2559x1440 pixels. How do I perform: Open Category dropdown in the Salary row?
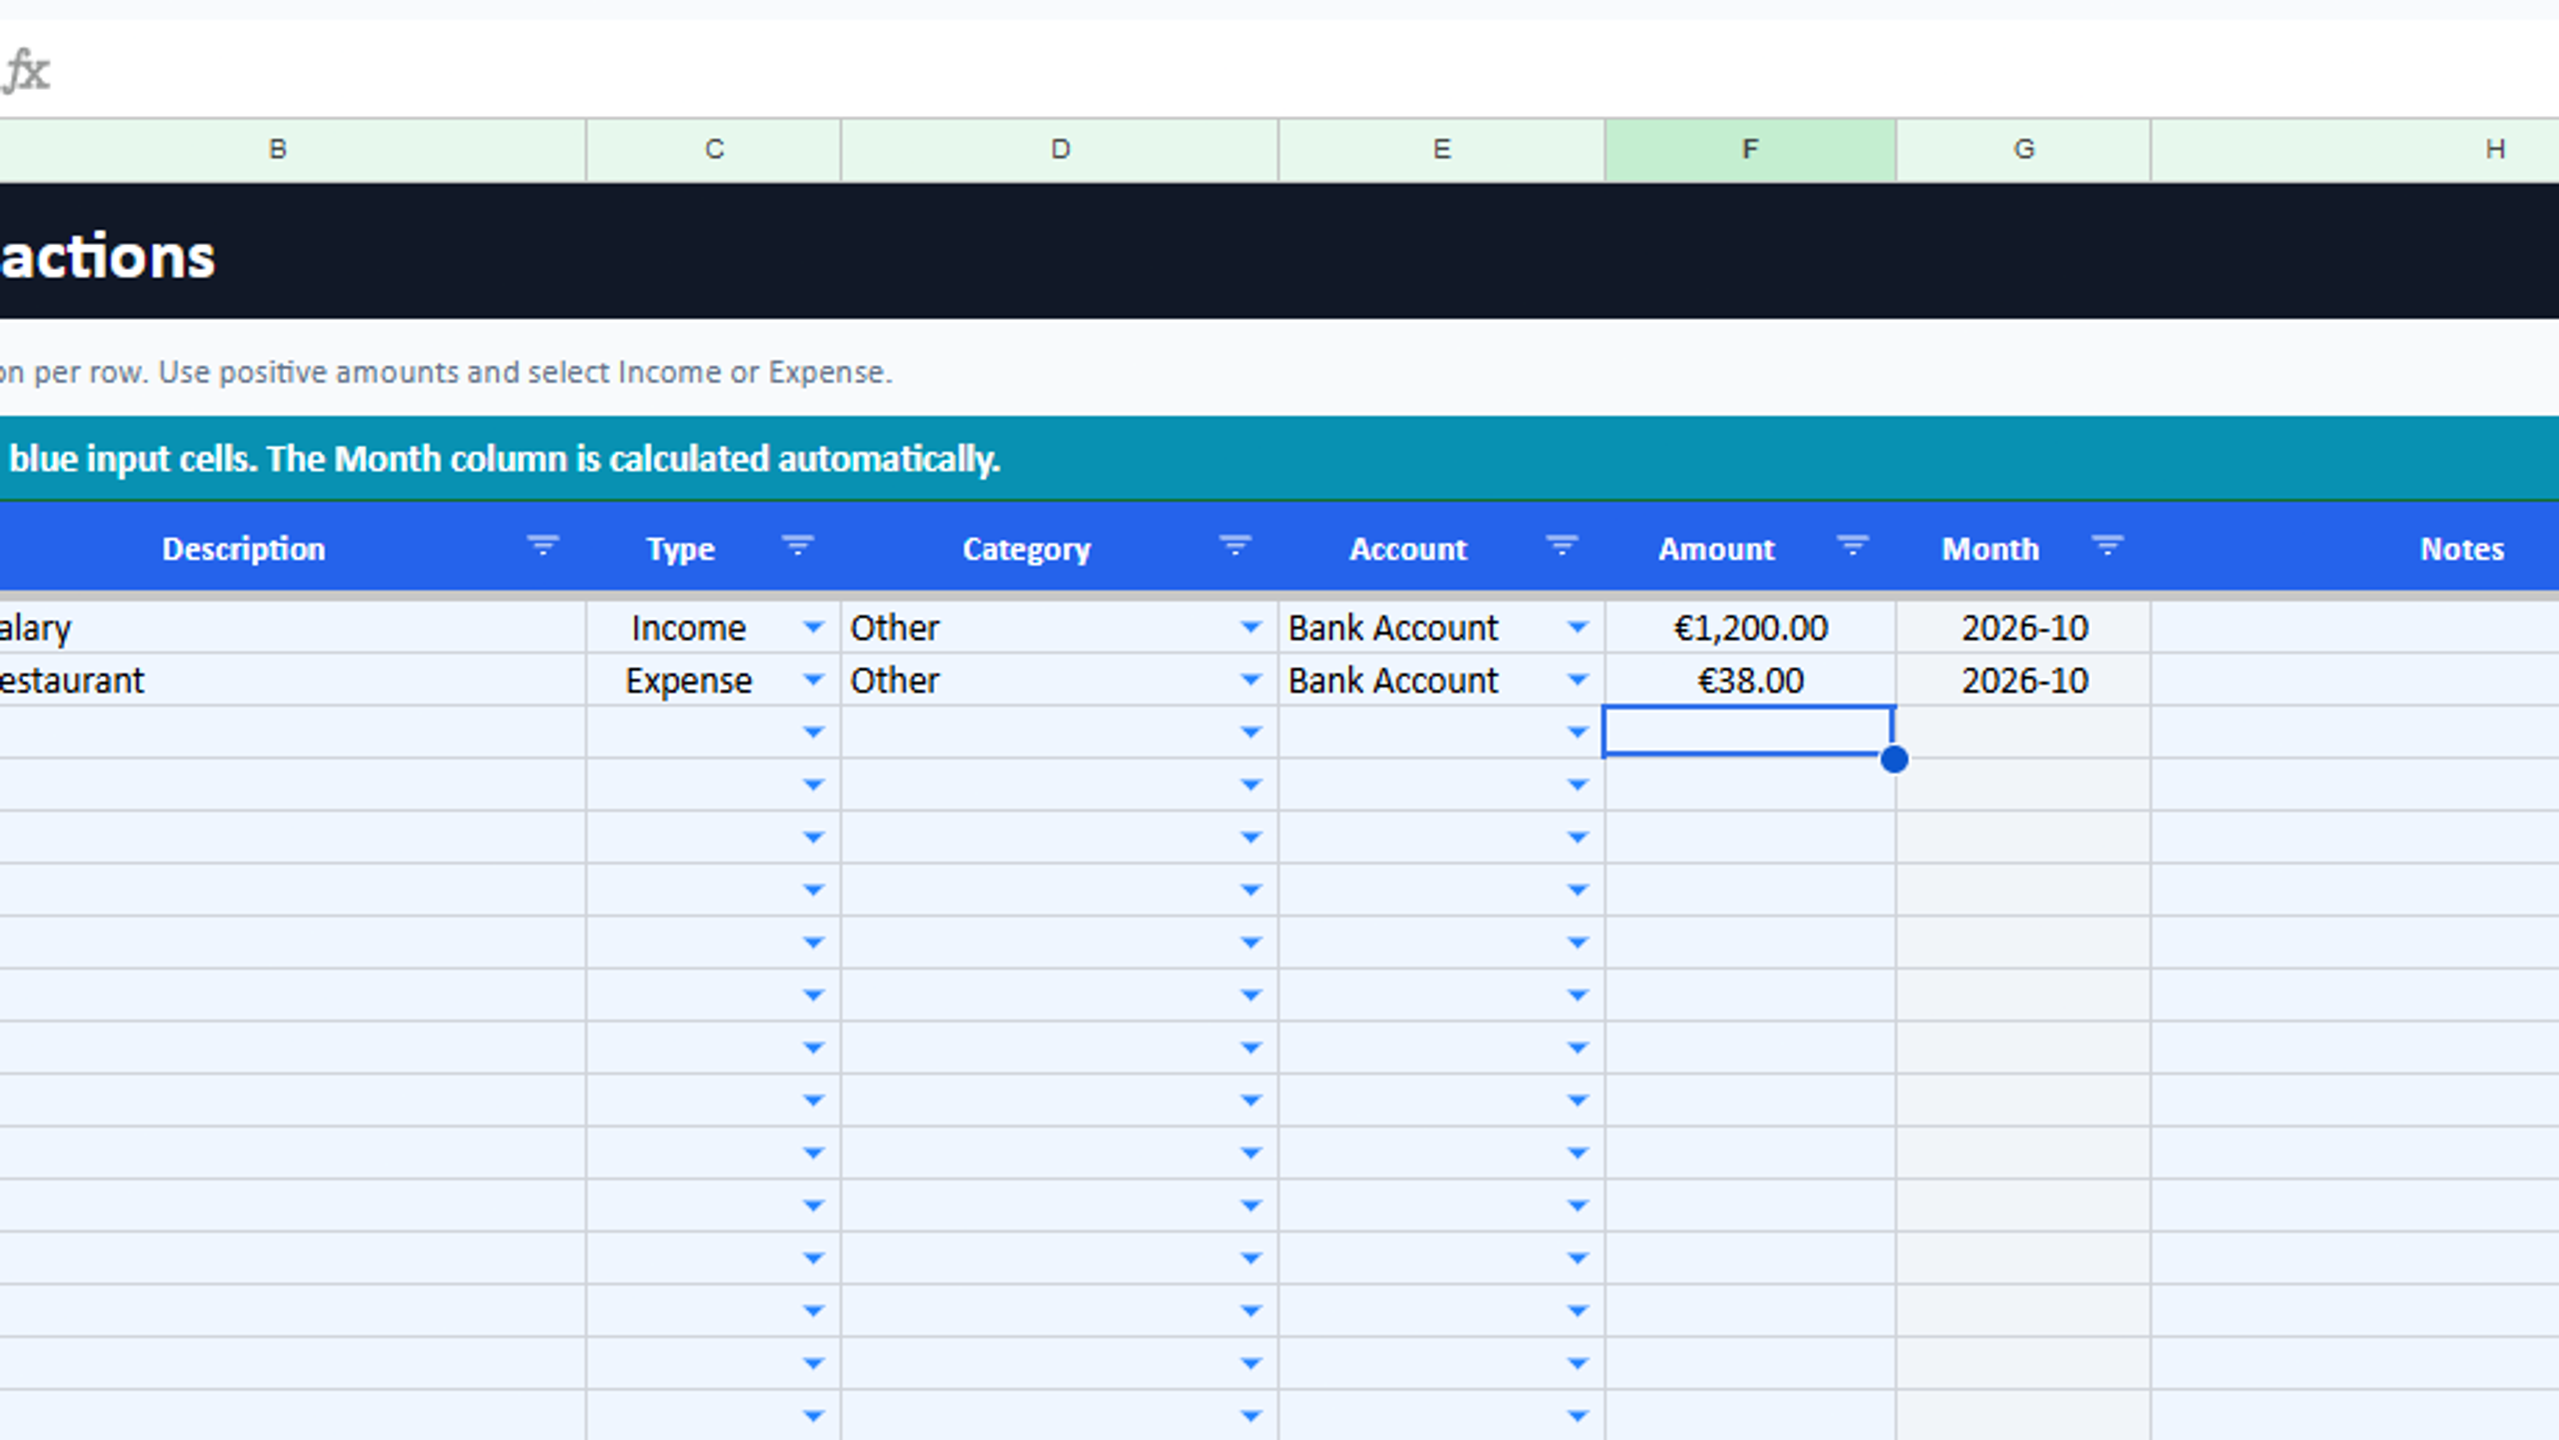point(1250,628)
